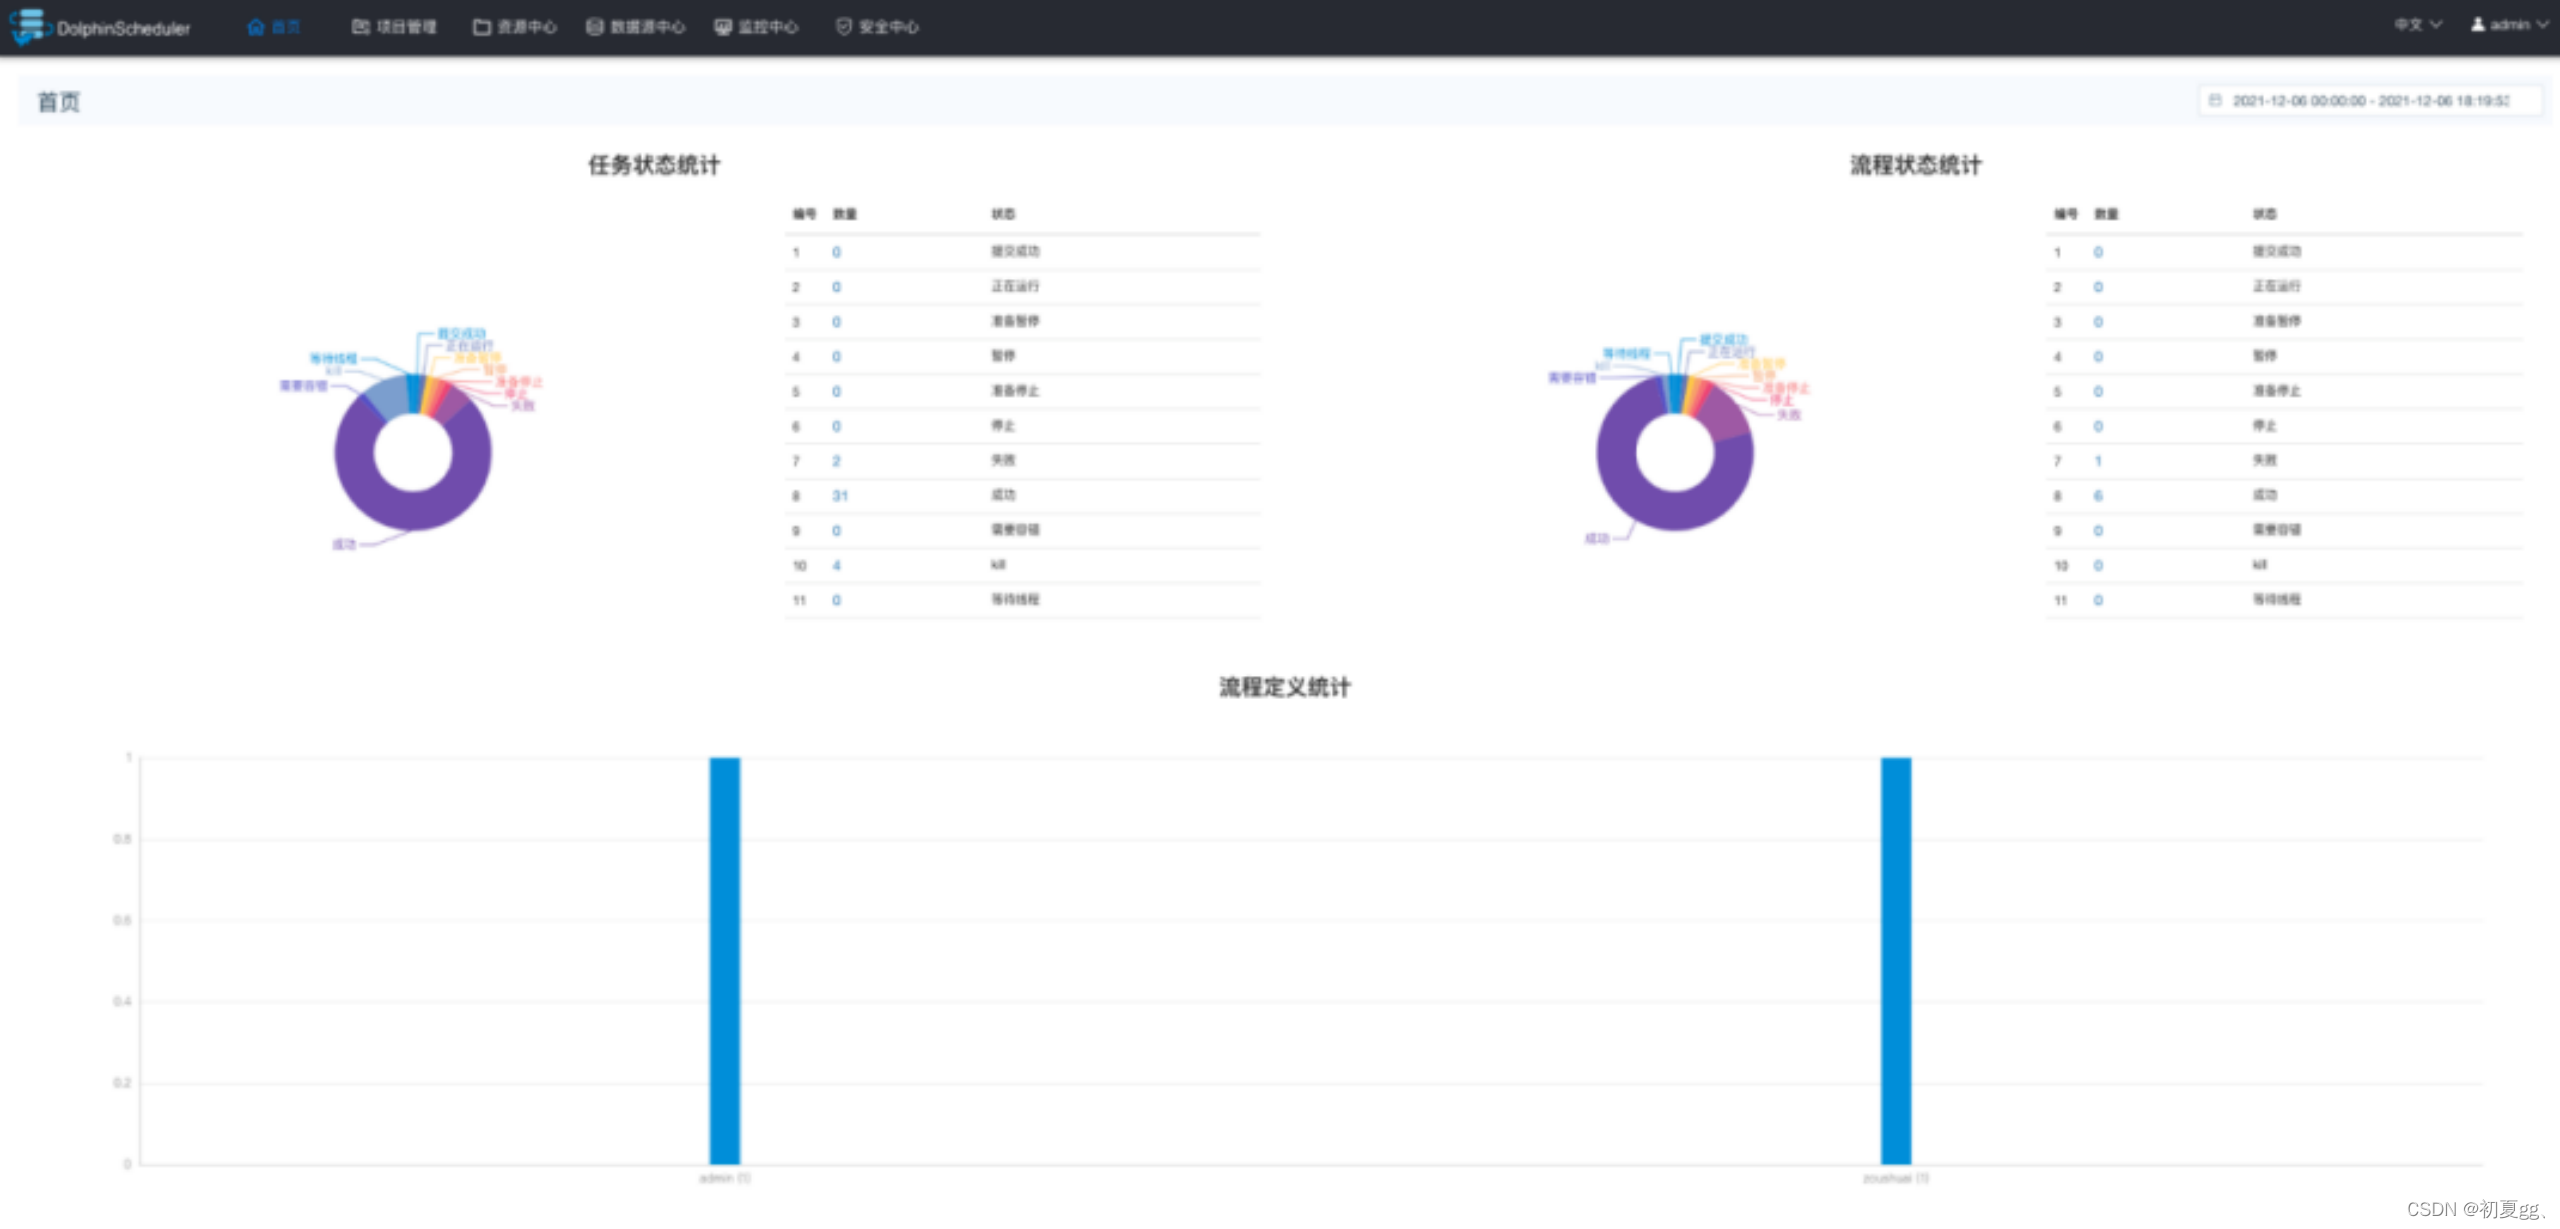The height and width of the screenshot is (1229, 2560).
Task: Click the admin user avatar icon
Action: coord(2478,25)
